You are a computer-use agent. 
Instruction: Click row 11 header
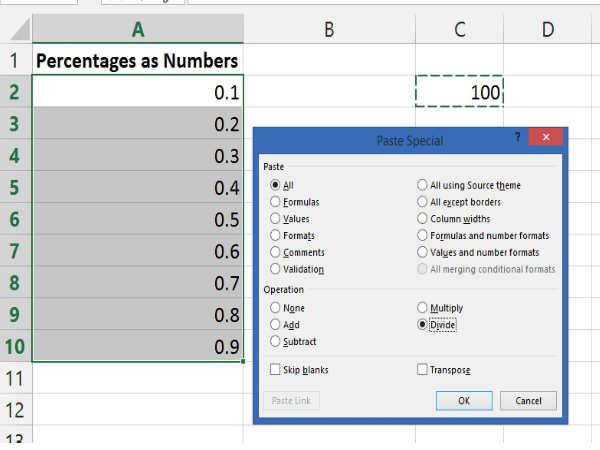point(15,378)
